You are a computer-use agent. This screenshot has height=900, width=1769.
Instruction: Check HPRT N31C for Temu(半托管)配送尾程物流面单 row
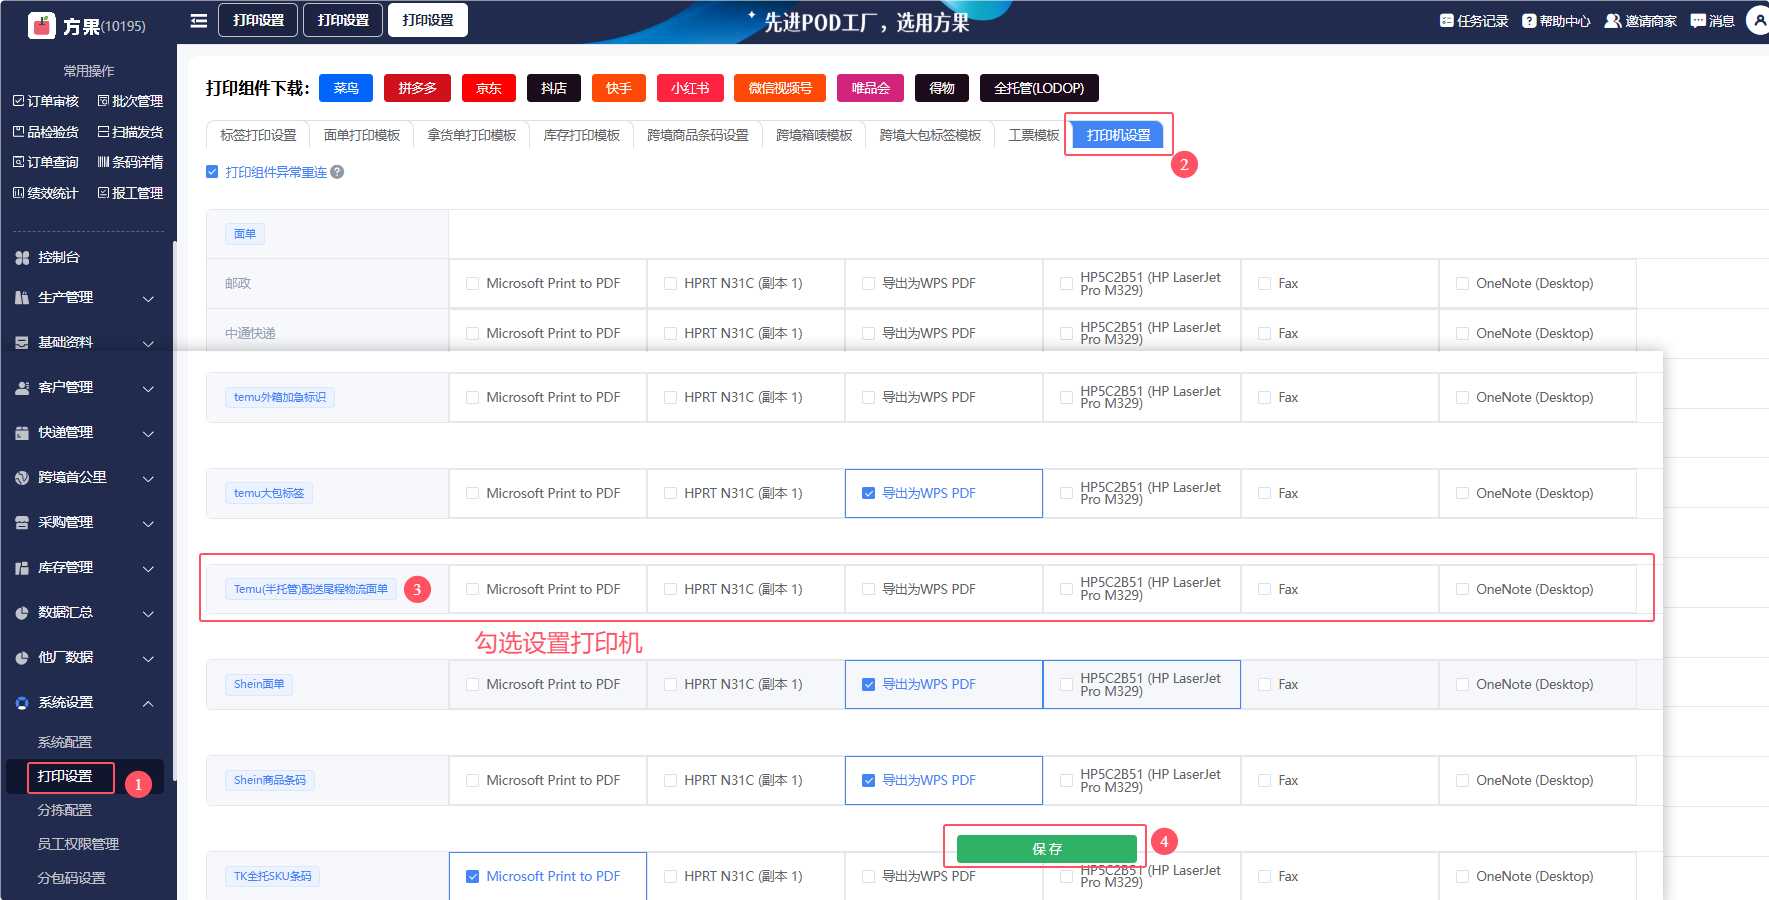pos(670,590)
